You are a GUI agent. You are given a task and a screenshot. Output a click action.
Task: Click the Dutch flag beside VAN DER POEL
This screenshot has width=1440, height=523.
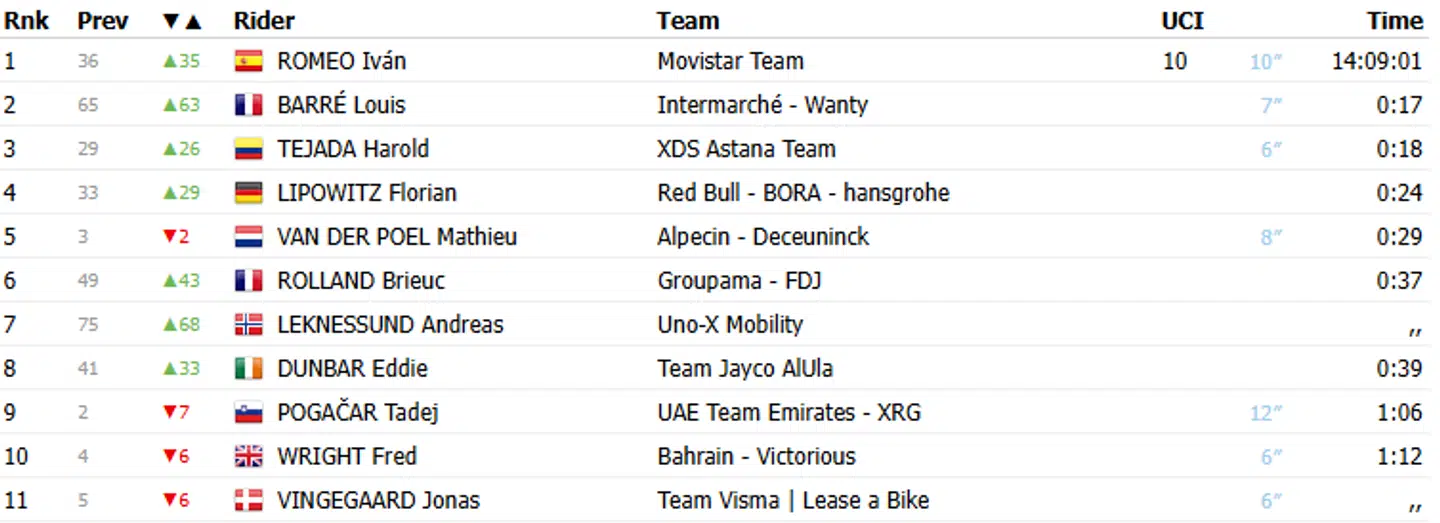coord(248,237)
